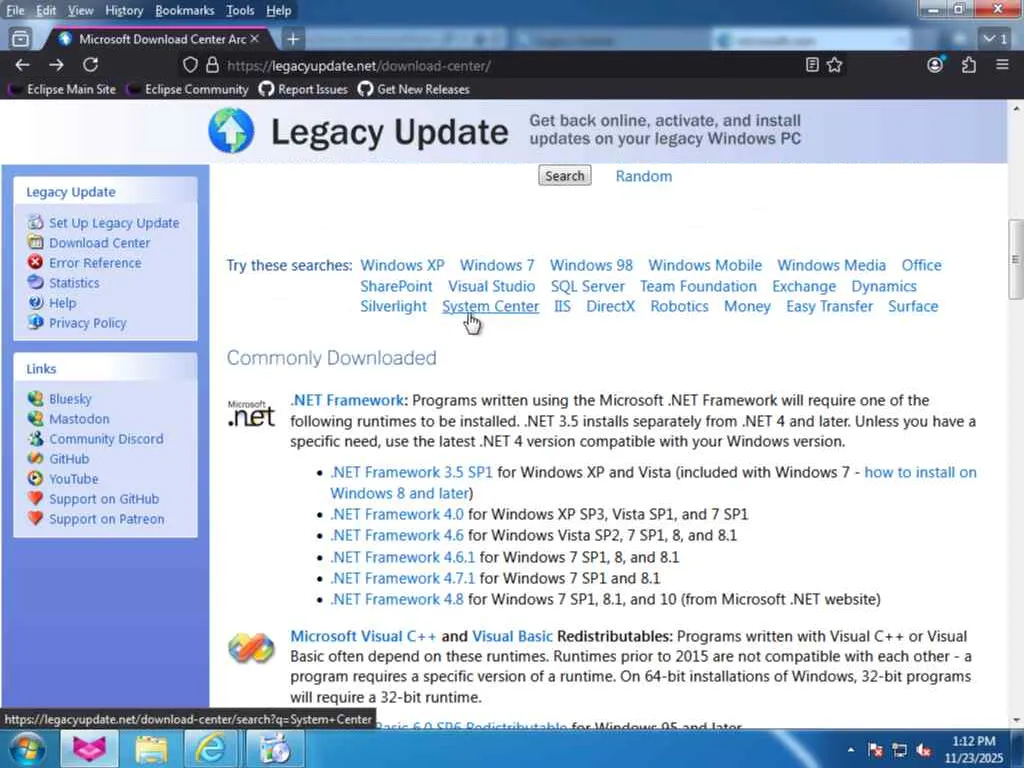Go forward with the forward arrow
The height and width of the screenshot is (768, 1024).
pyautogui.click(x=56, y=65)
